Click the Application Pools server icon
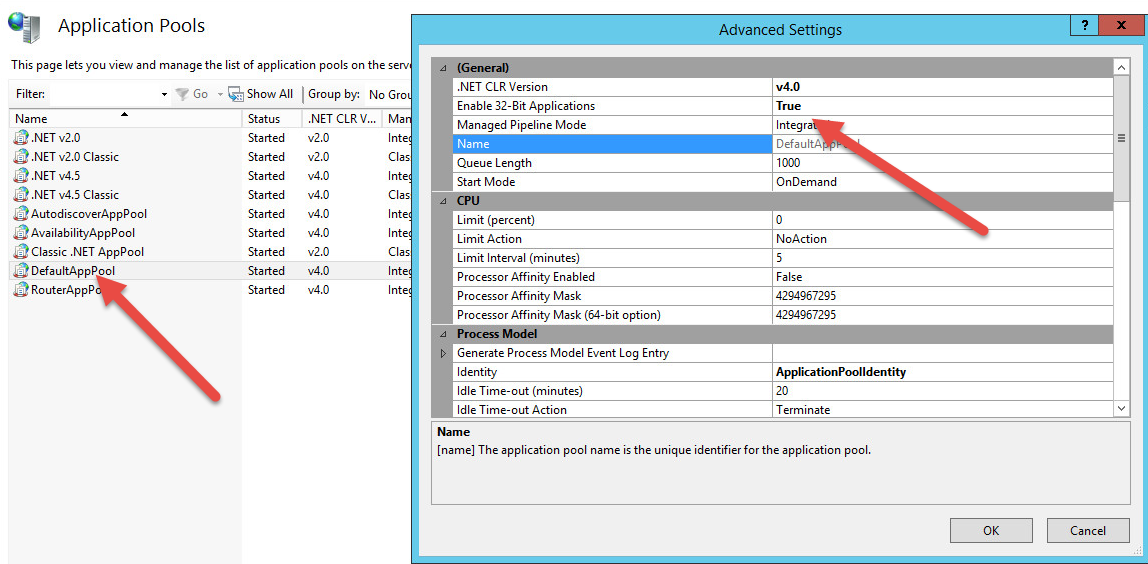Viewport: 1148px width, 564px height. click(x=25, y=26)
